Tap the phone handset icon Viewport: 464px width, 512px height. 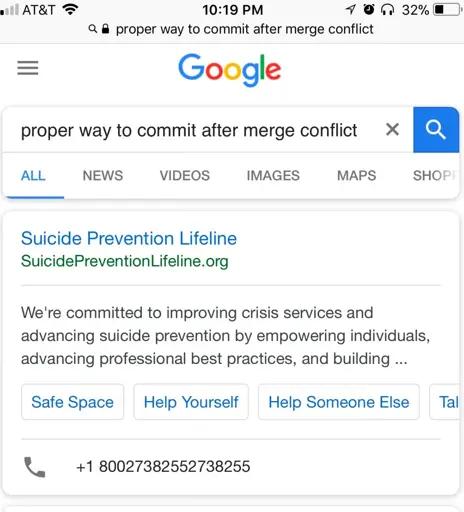(x=35, y=467)
